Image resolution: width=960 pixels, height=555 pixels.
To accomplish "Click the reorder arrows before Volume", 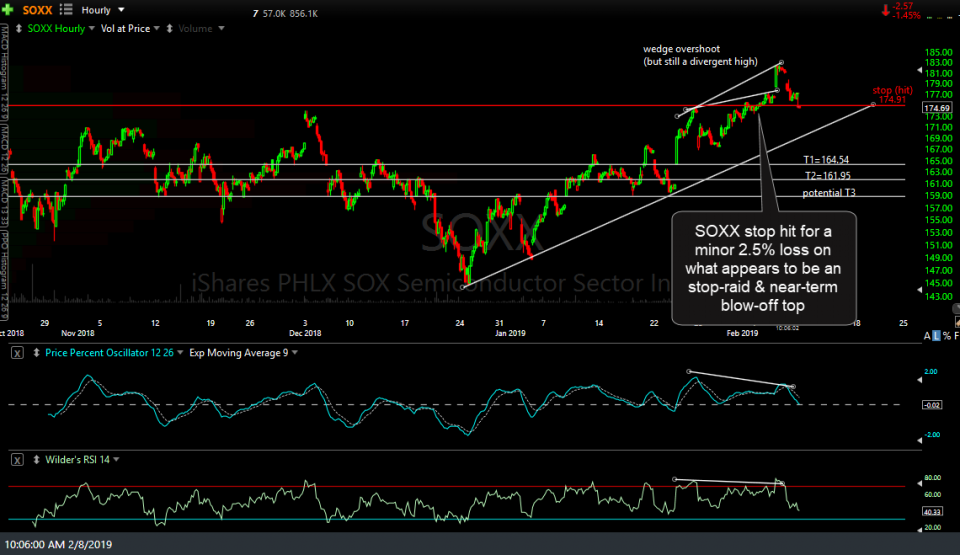I will [x=170, y=28].
